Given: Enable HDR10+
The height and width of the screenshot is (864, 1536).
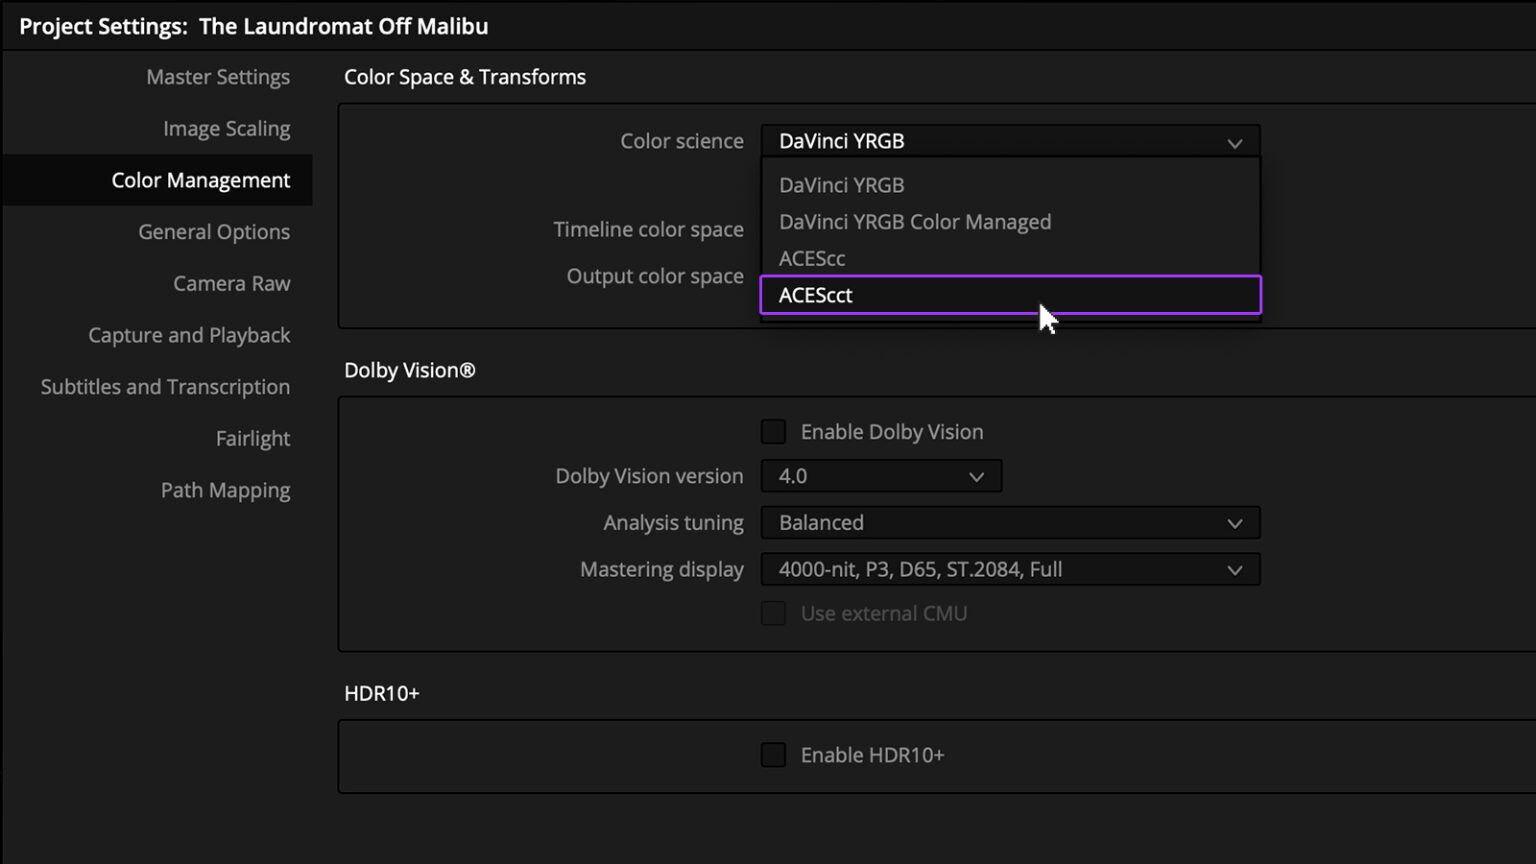Looking at the screenshot, I should click(773, 755).
